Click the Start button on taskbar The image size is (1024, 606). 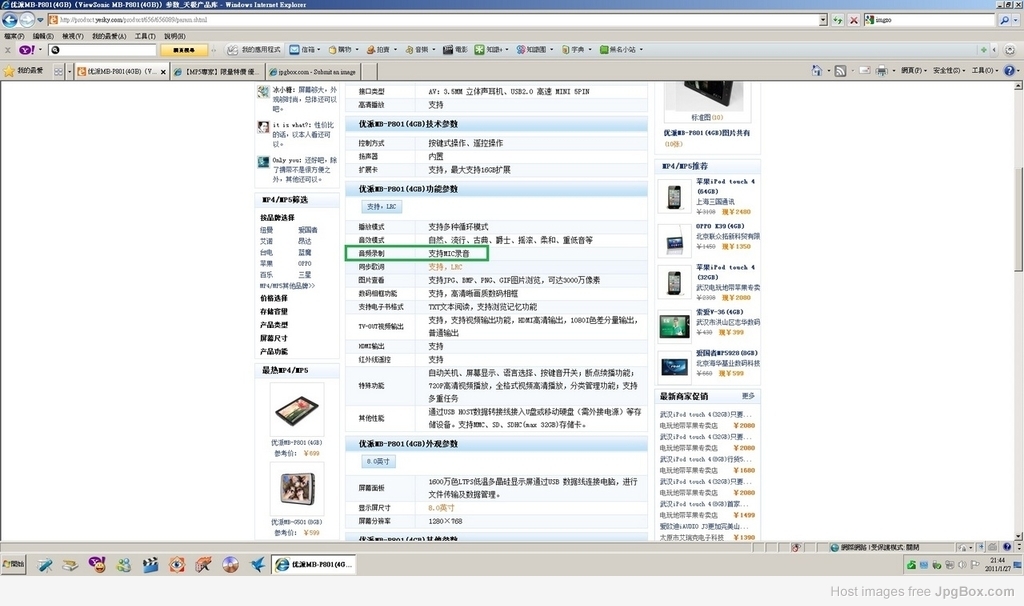(x=14, y=565)
